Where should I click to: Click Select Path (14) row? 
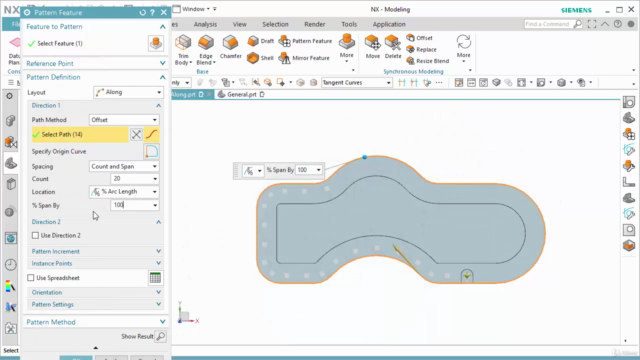click(x=80, y=134)
